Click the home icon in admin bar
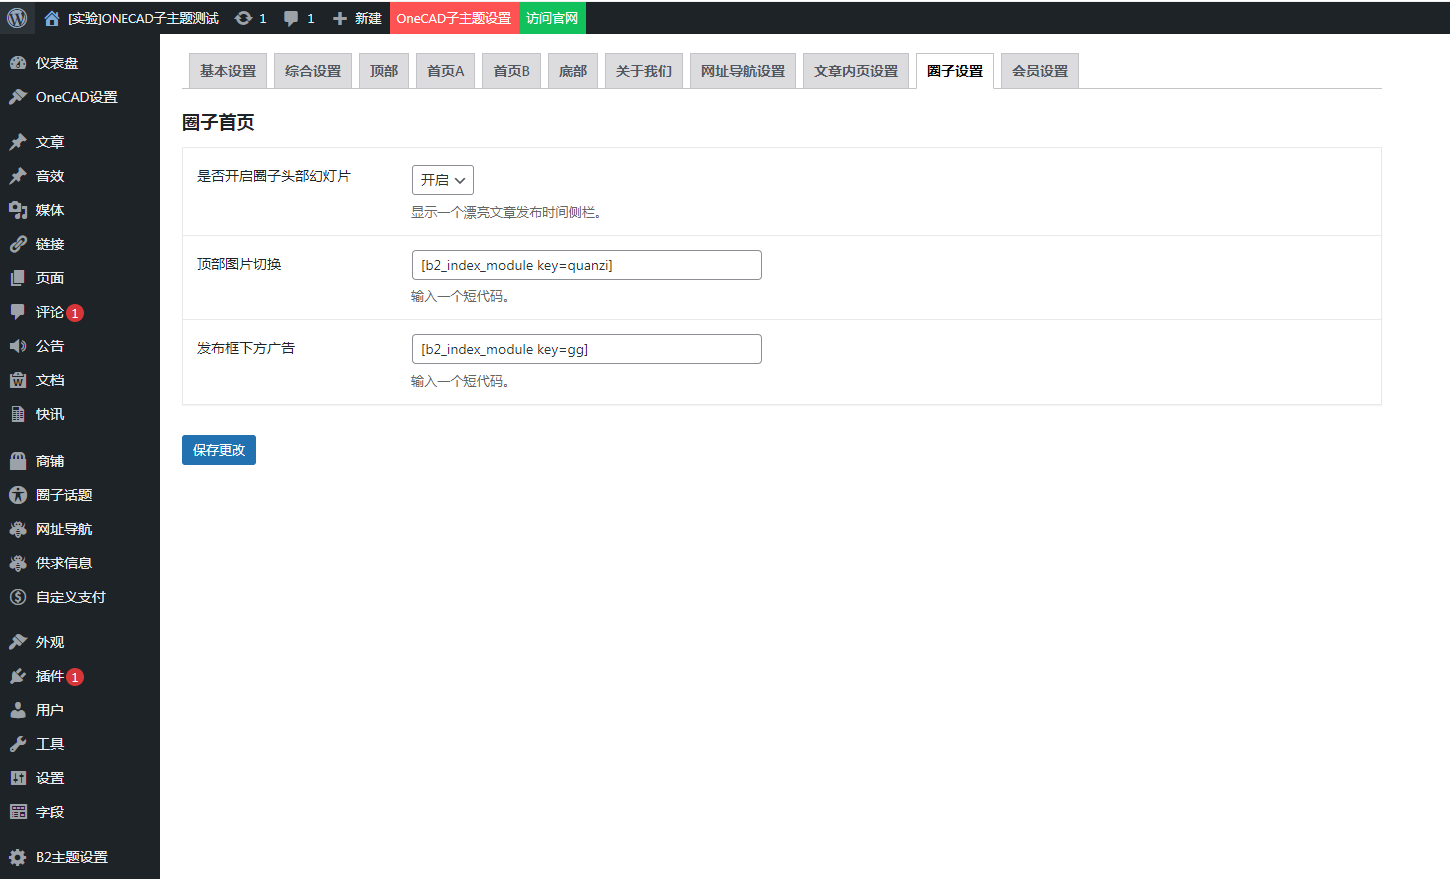Image resolution: width=1450 pixels, height=879 pixels. [52, 18]
